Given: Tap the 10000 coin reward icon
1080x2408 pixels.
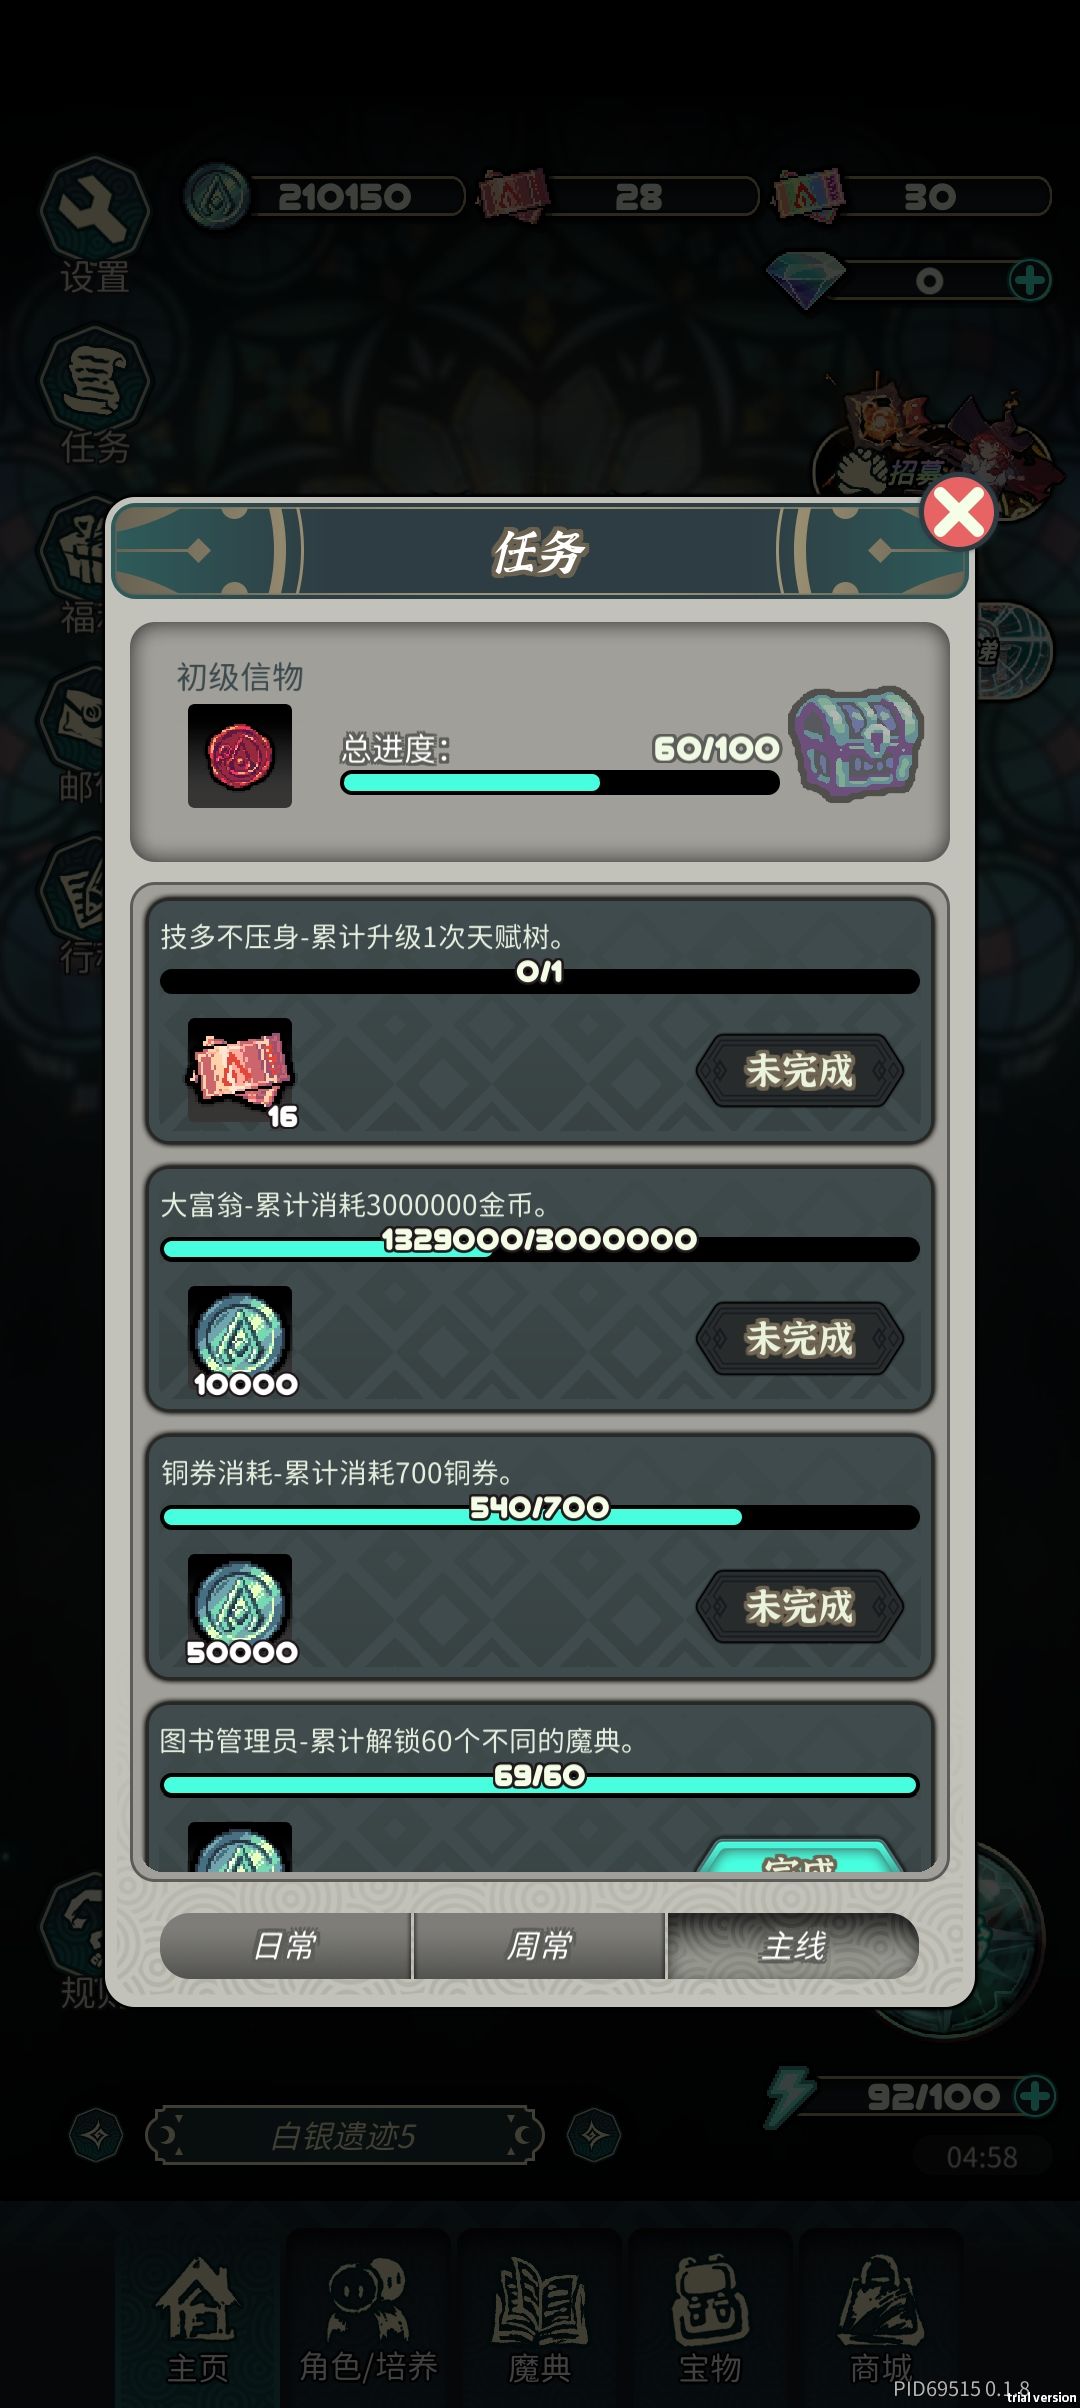Looking at the screenshot, I should [240, 1339].
